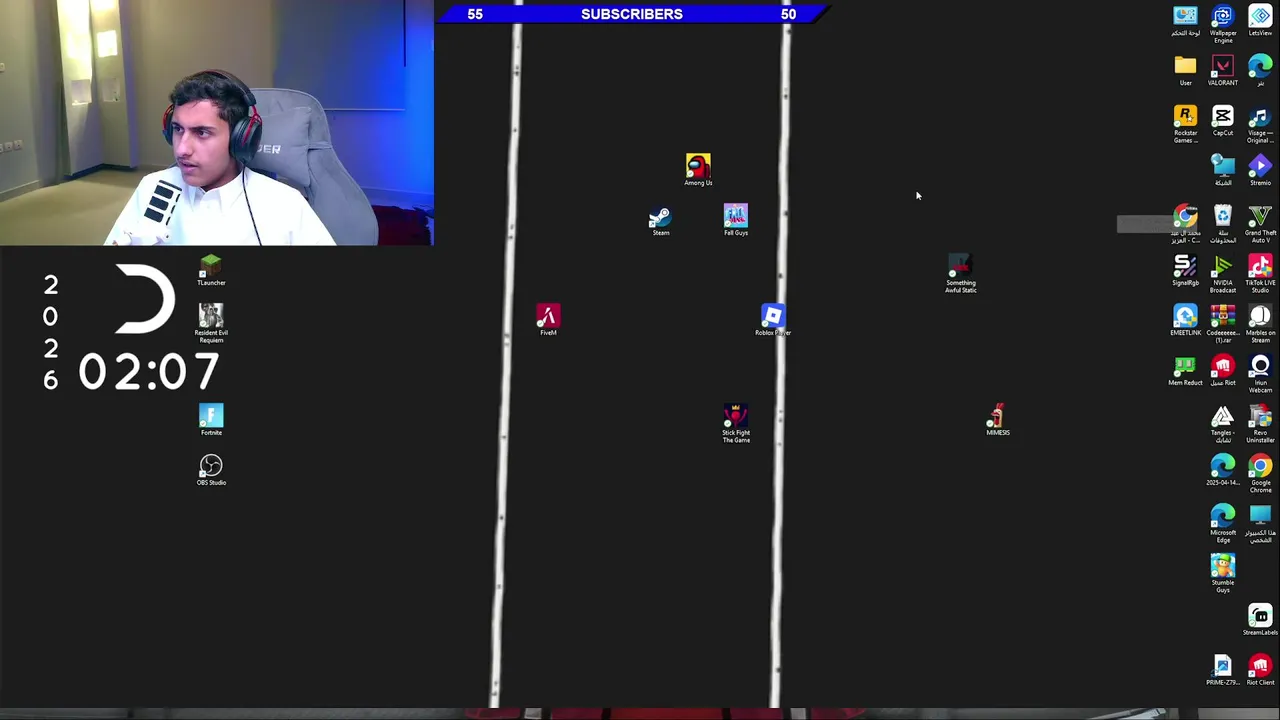Screen dimensions: 1280x720
Task: Select the TikTok LIVE Studio icon
Action: (1260, 274)
